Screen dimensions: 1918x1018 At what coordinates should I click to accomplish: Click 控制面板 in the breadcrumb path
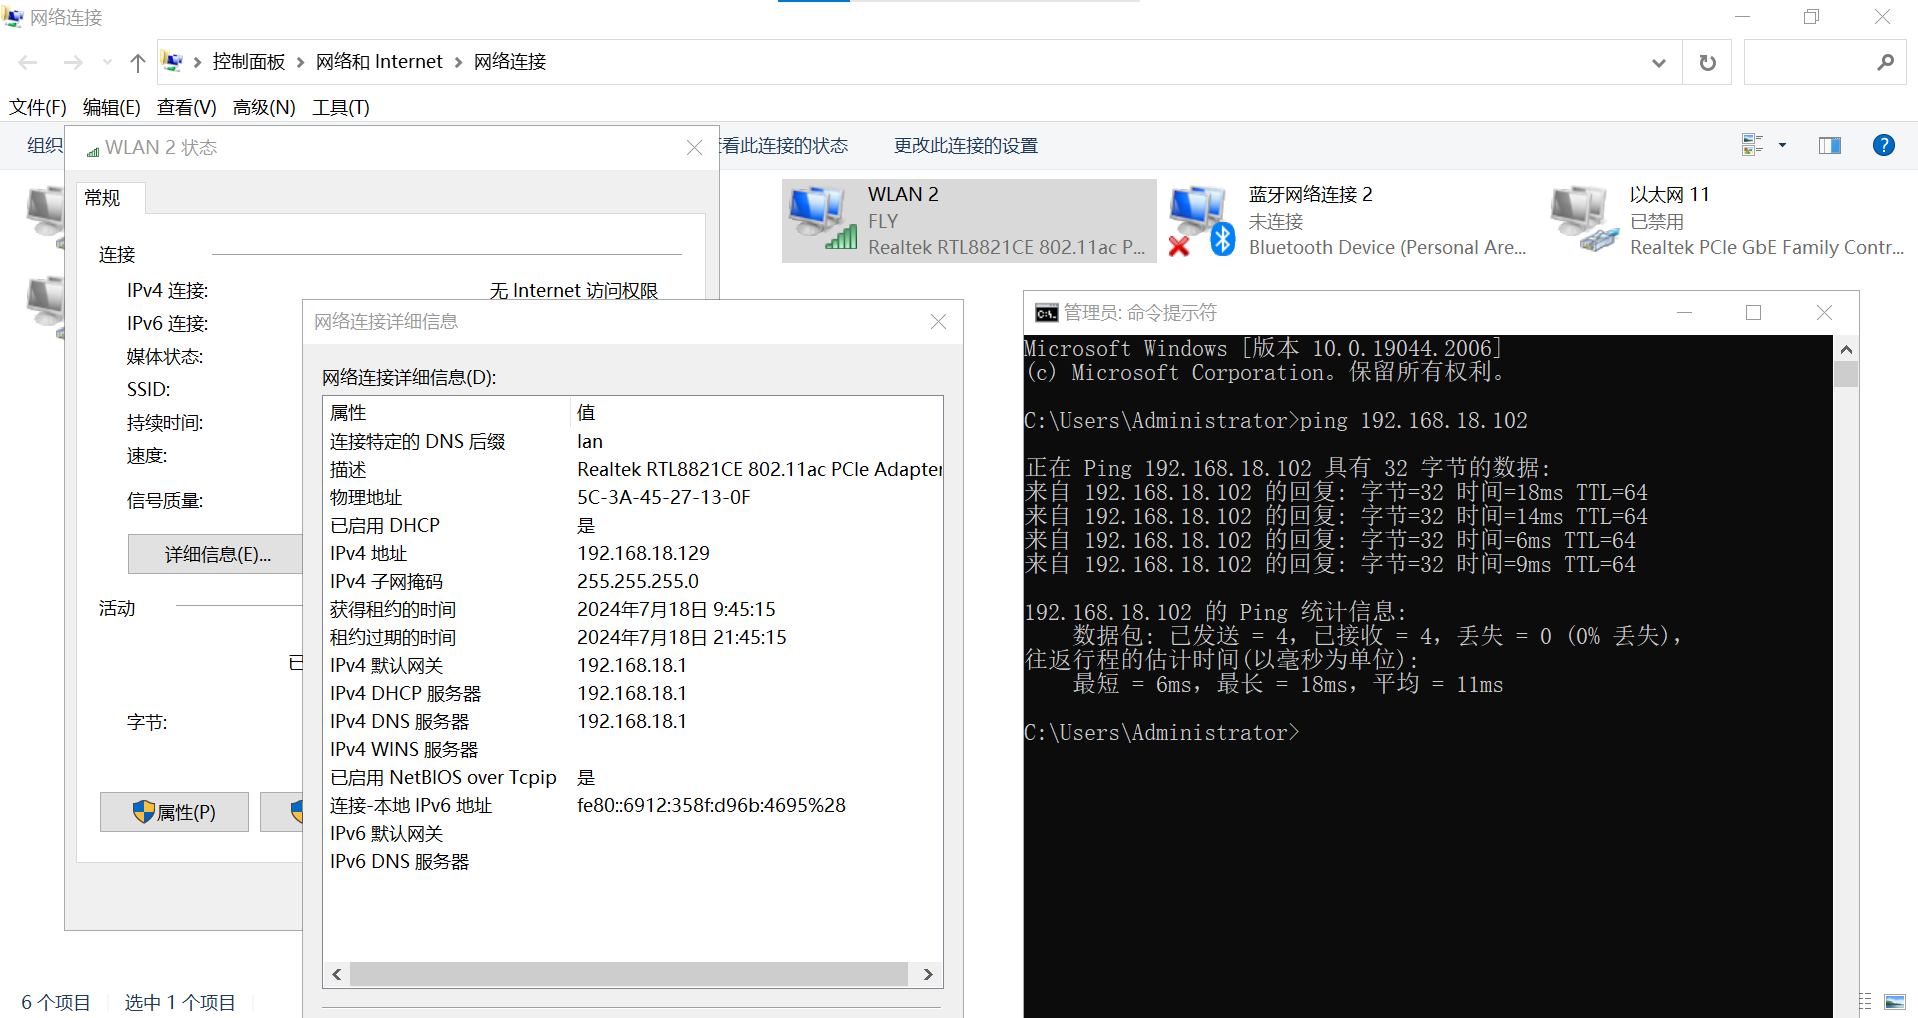(x=248, y=62)
